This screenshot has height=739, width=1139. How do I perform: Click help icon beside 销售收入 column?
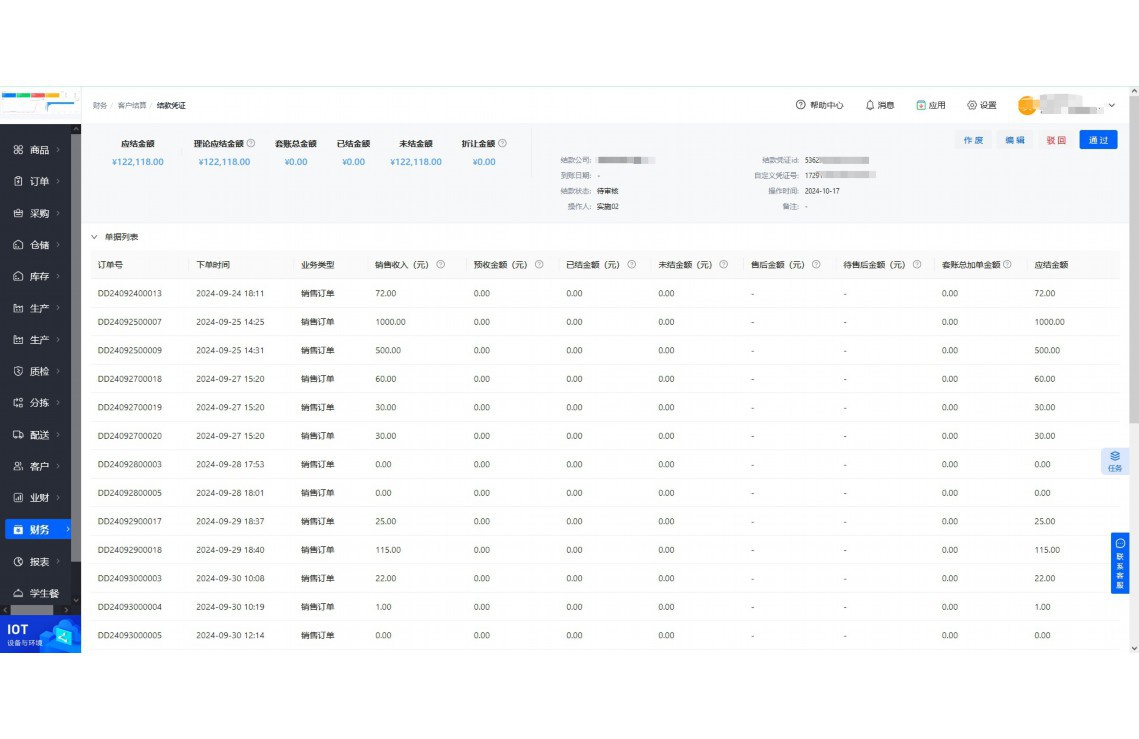click(440, 265)
